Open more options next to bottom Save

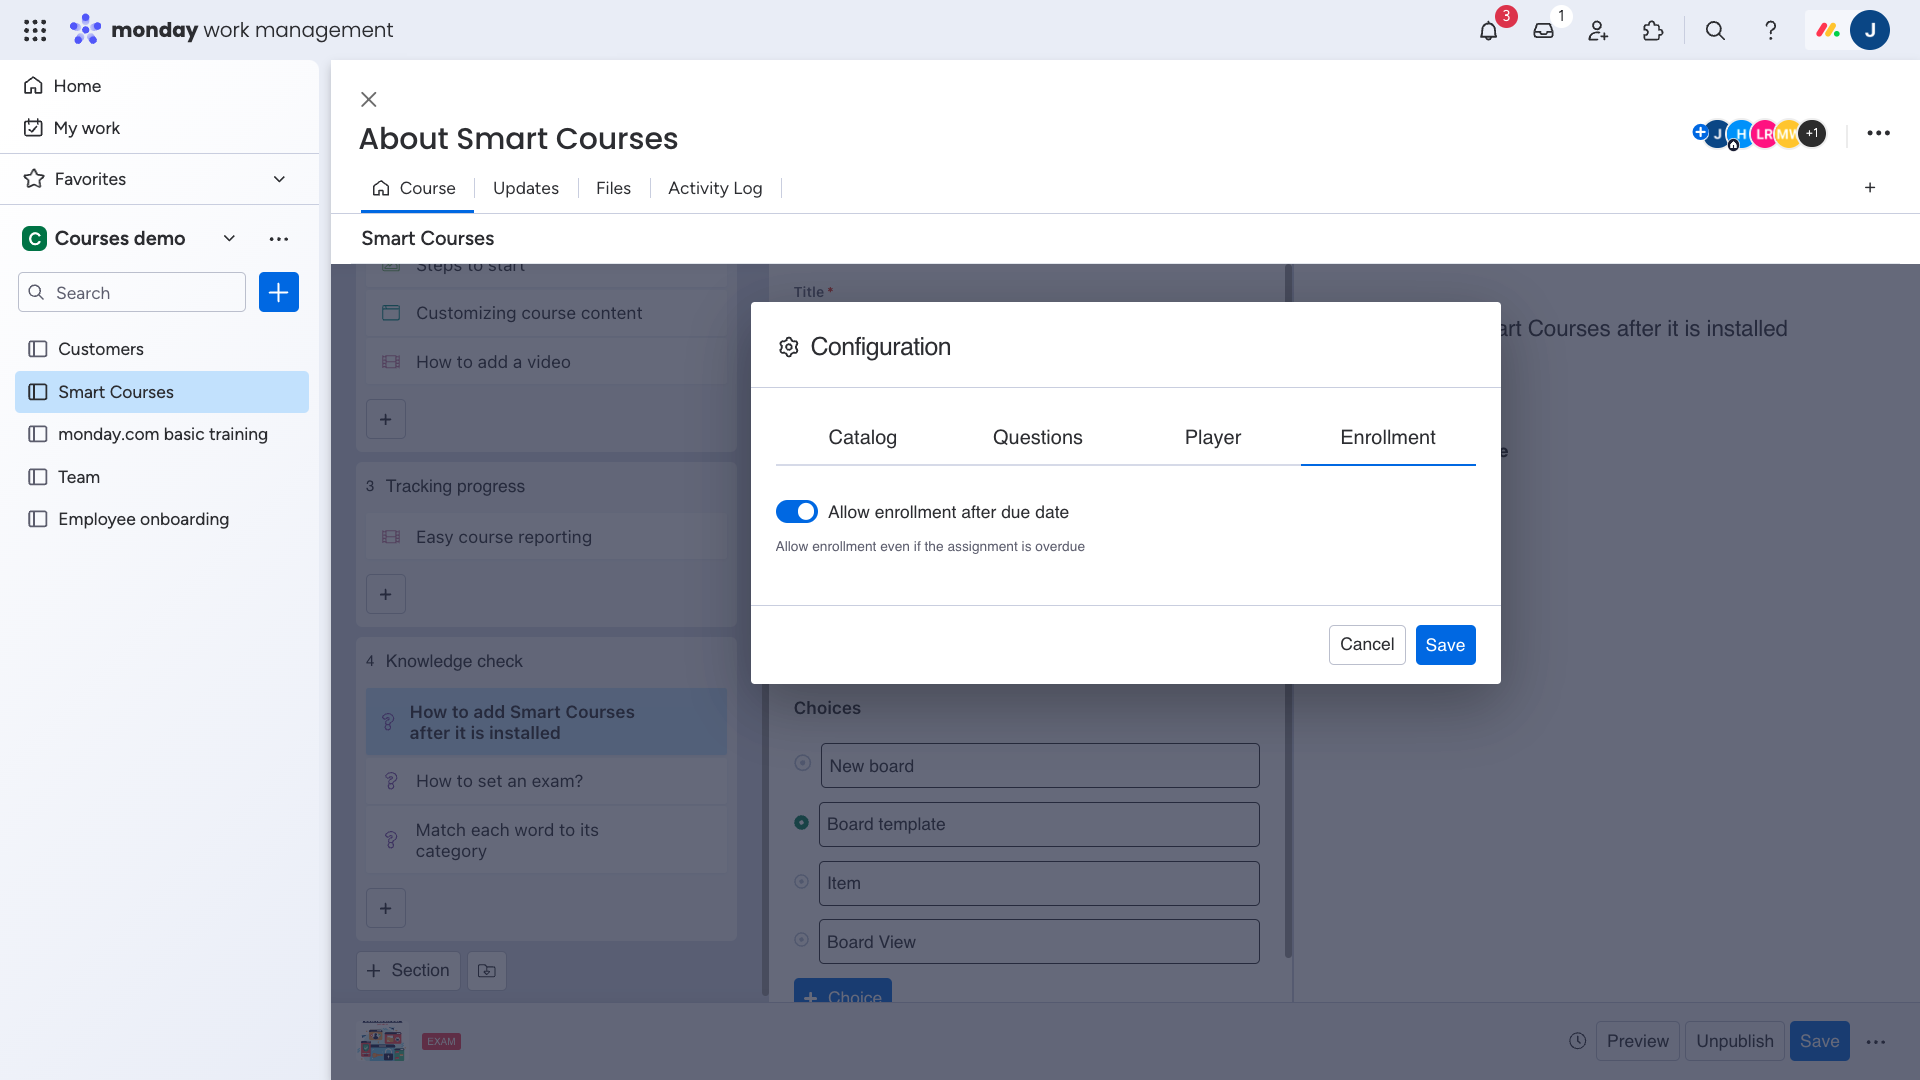click(x=1876, y=1041)
